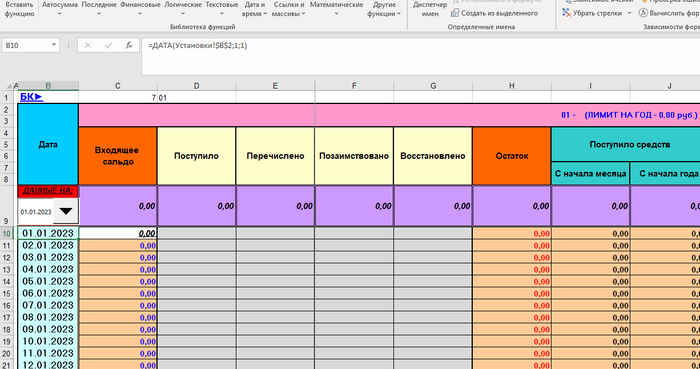700x369 pixels.
Task: Click the Убрать стрелки button
Action: coord(592,13)
